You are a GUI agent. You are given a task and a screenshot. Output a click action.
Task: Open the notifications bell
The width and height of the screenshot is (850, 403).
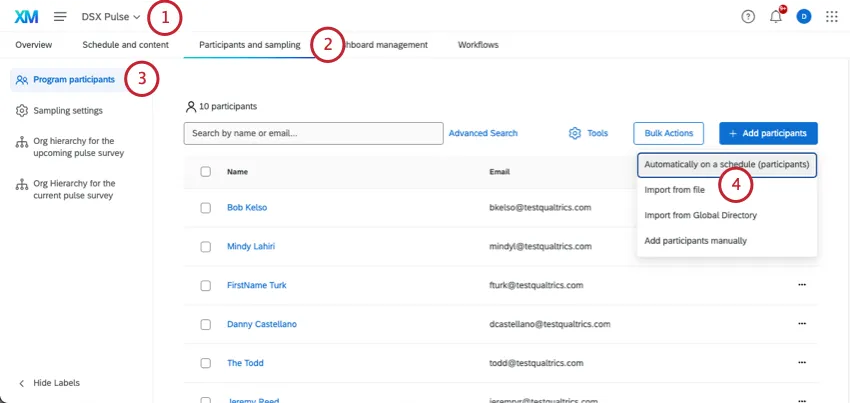click(776, 17)
